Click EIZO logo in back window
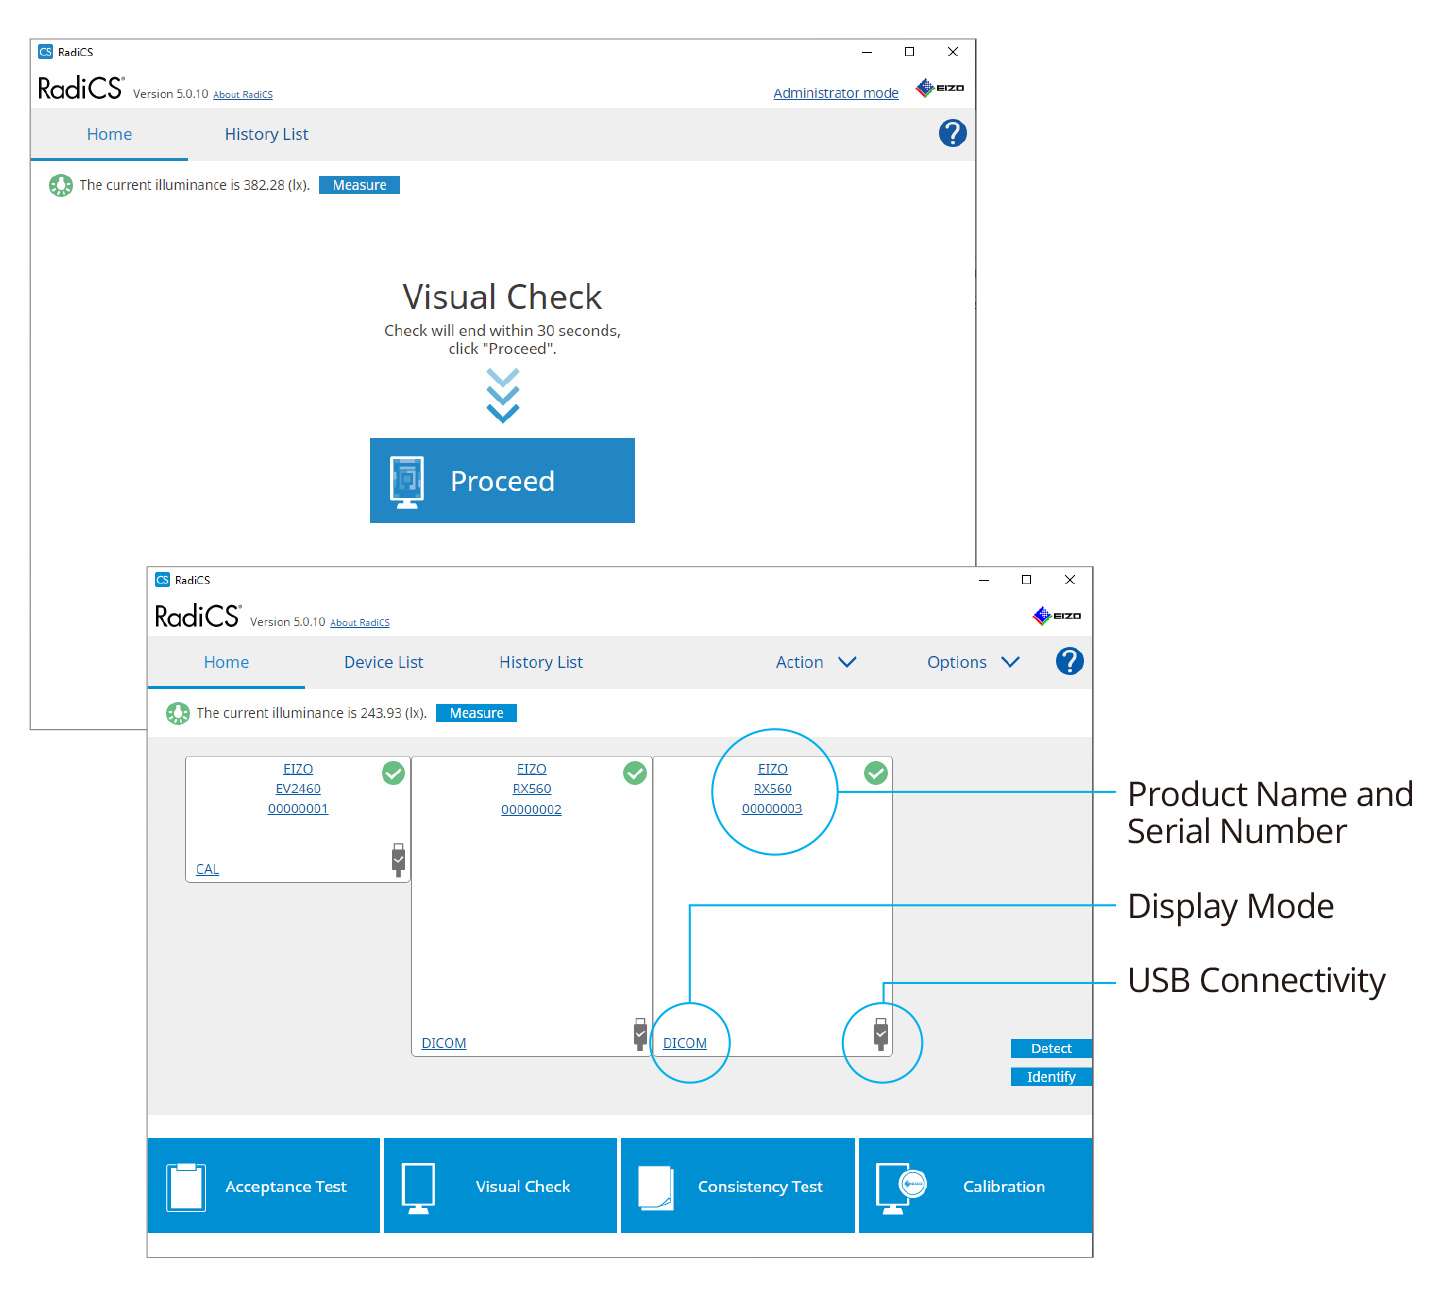Viewport: 1440px width, 1306px height. coord(940,88)
